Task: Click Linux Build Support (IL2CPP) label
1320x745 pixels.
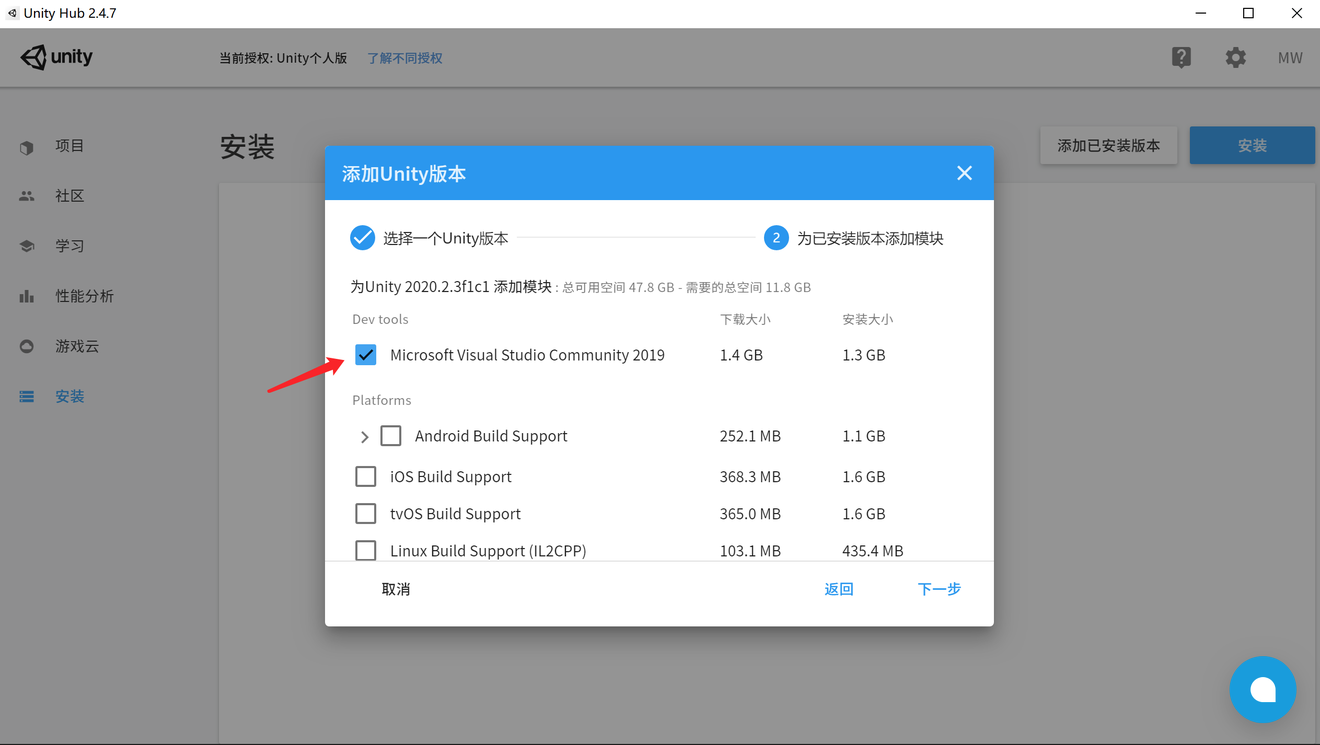Action: (x=488, y=551)
